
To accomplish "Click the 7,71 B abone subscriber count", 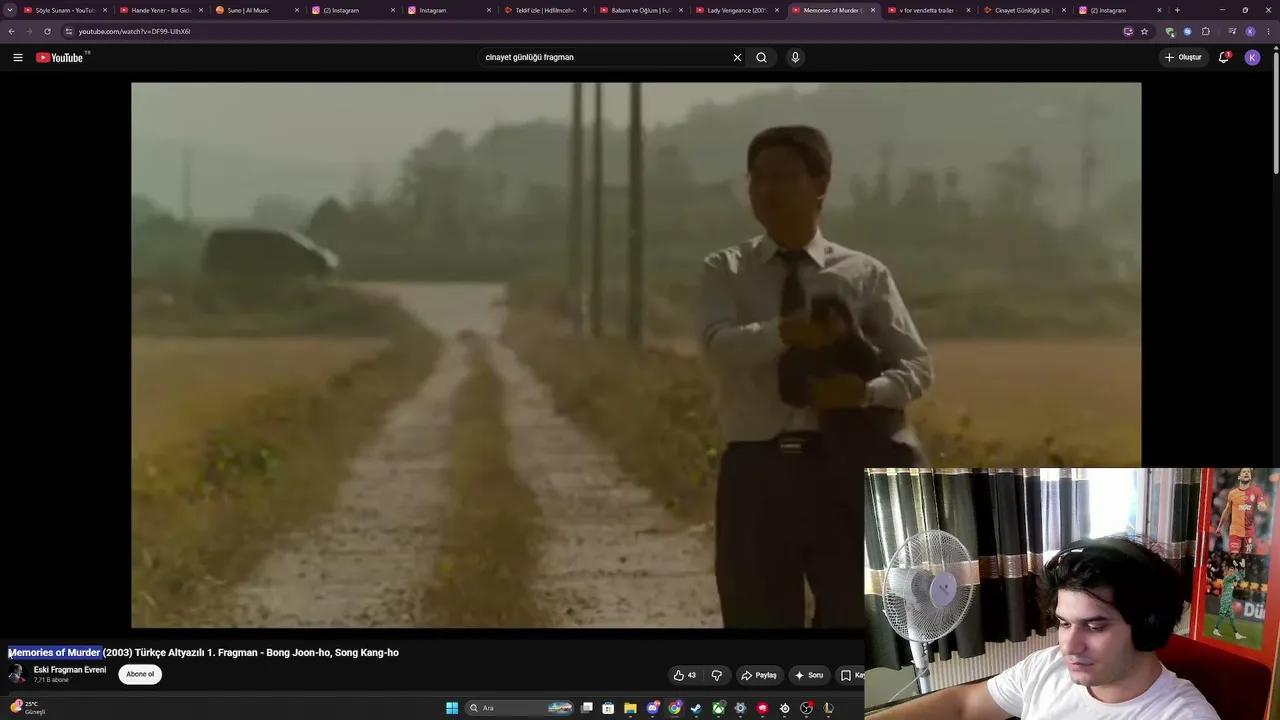I will [x=51, y=680].
